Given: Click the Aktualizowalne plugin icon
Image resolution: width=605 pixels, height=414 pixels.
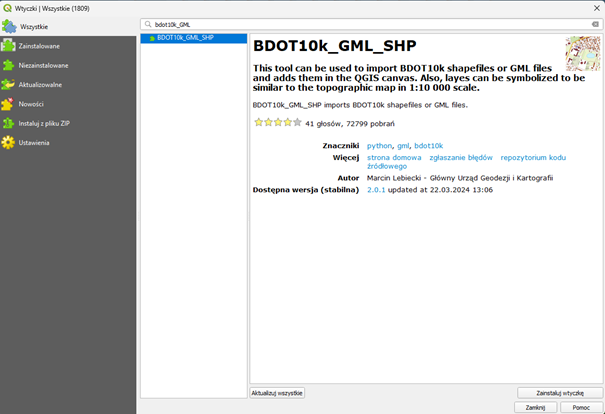Looking at the screenshot, I should click(9, 85).
